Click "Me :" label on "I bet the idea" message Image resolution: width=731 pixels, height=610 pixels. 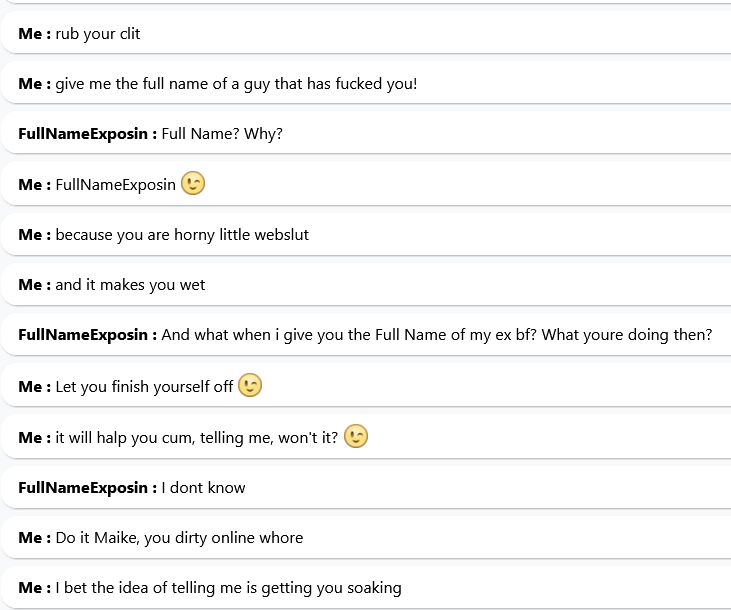(x=34, y=588)
